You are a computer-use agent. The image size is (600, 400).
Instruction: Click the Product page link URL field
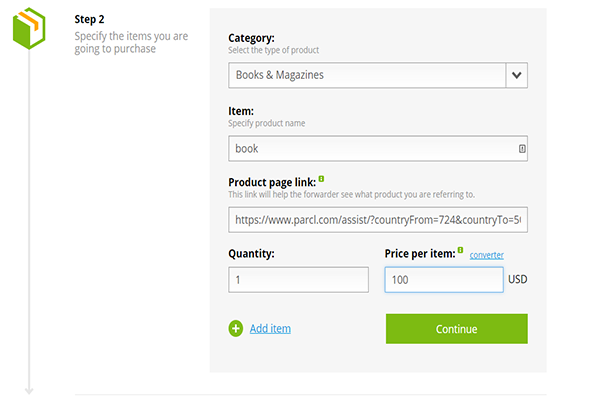pos(378,219)
